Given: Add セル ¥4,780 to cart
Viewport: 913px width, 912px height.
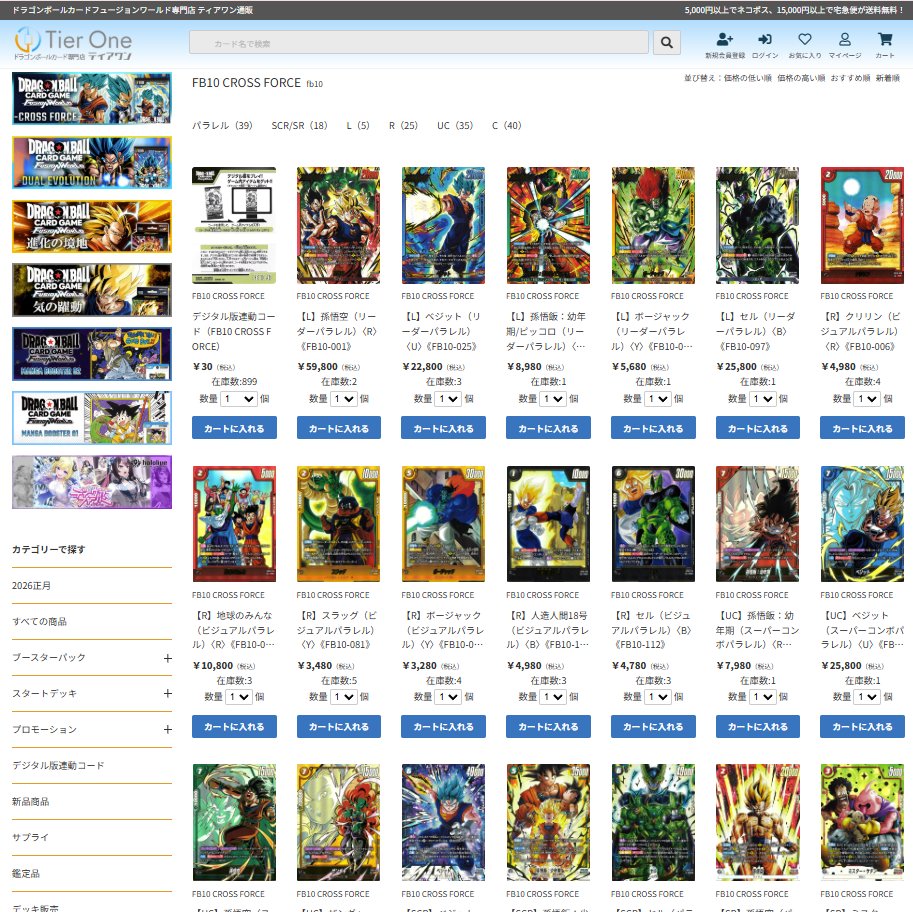Looking at the screenshot, I should pos(653,727).
